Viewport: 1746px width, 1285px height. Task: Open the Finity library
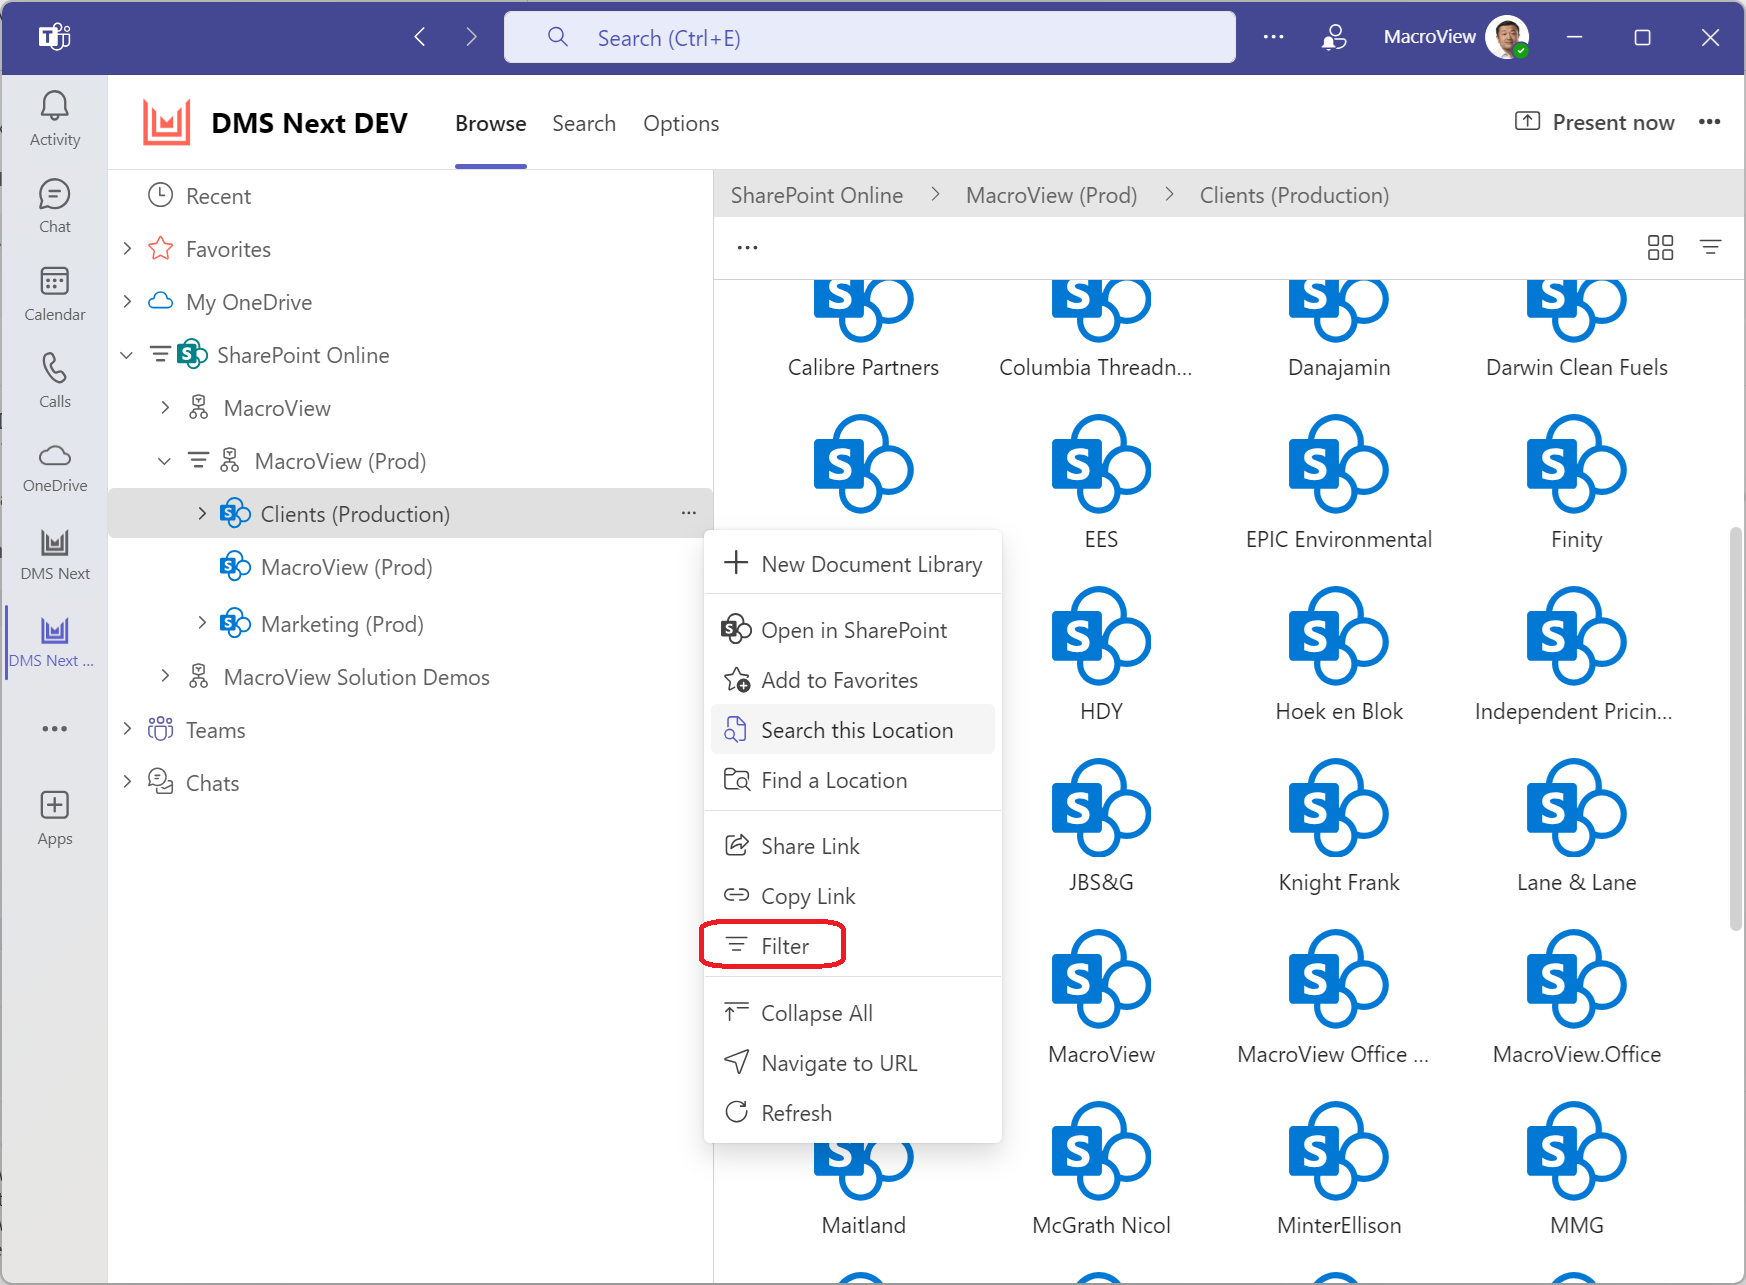point(1576,482)
